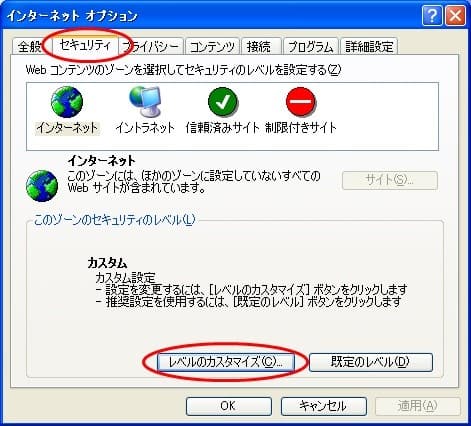
Task: Select the インターネット zone globe icon
Action: [67, 102]
